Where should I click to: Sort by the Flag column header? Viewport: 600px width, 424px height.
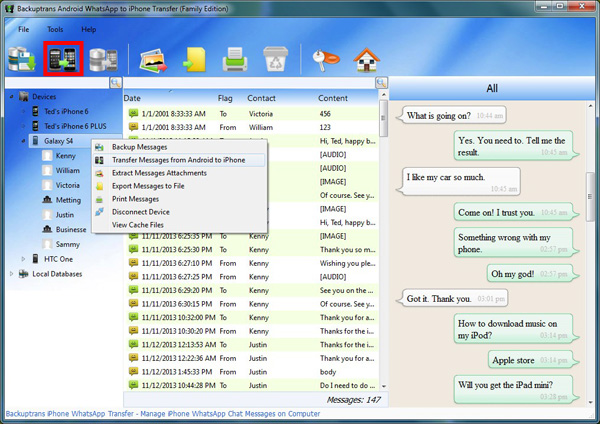[x=225, y=98]
